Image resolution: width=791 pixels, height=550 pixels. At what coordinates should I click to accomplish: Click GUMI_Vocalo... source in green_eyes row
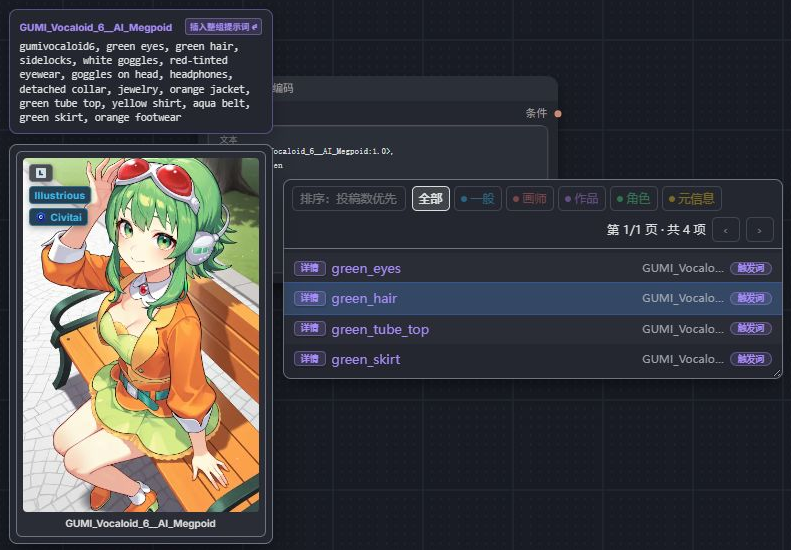pyautogui.click(x=683, y=268)
